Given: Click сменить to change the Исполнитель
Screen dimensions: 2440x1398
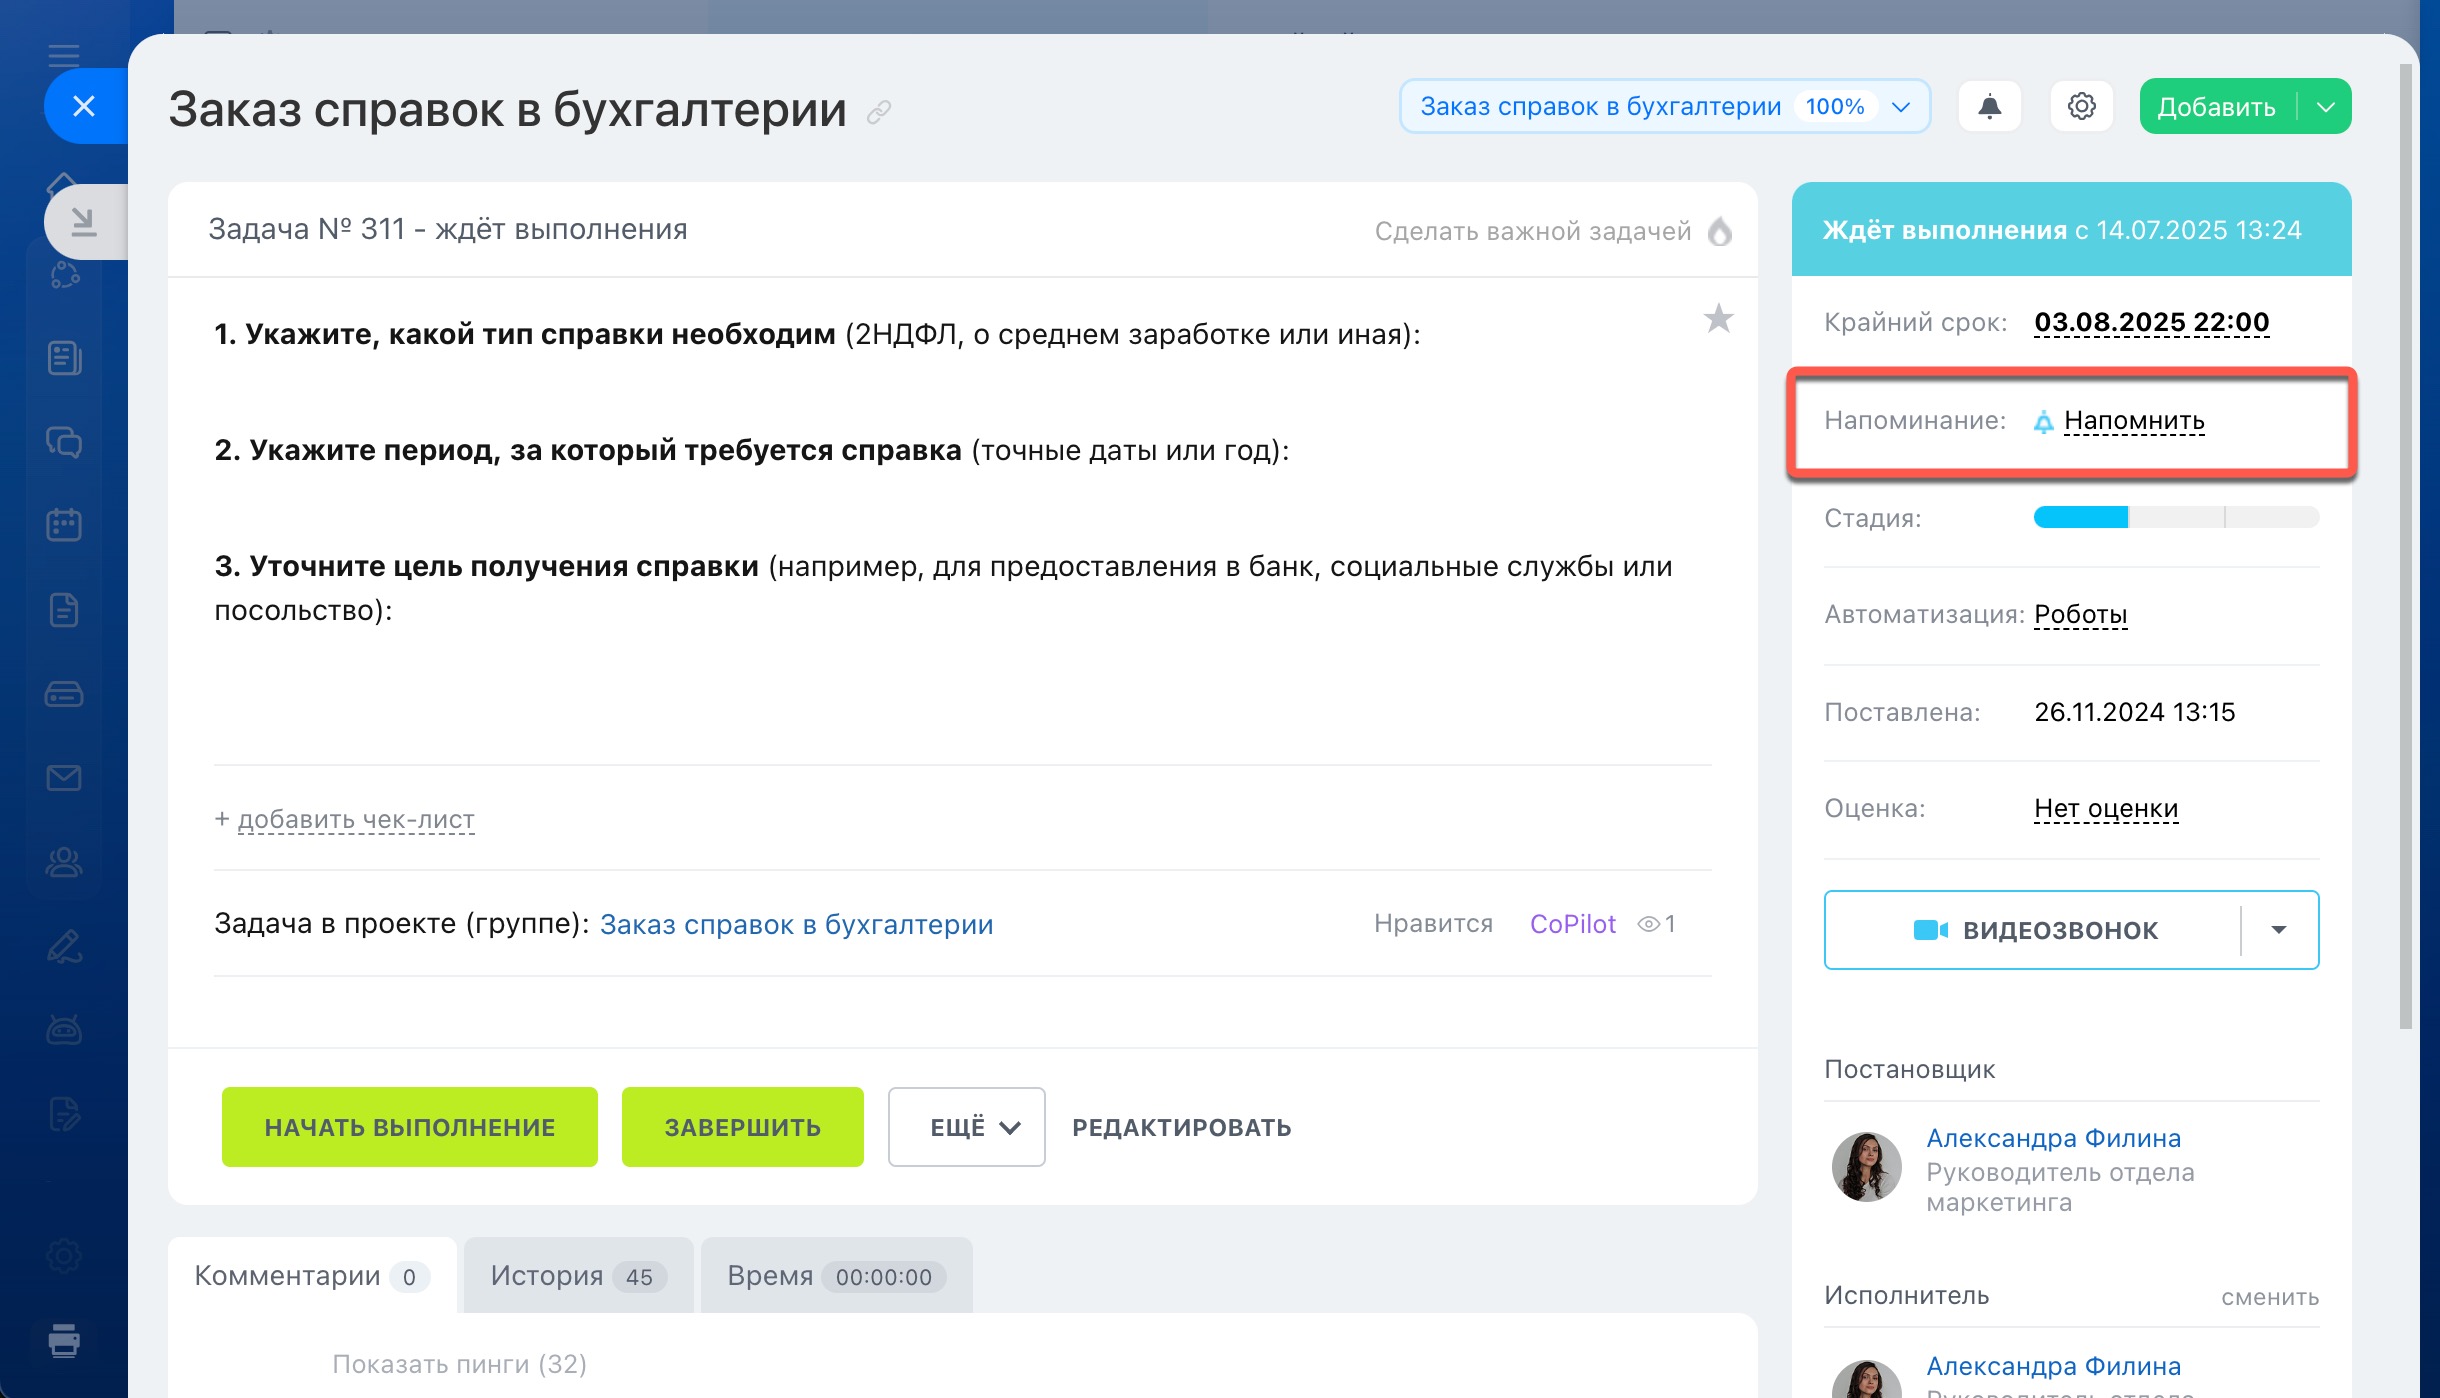Looking at the screenshot, I should point(2270,1297).
